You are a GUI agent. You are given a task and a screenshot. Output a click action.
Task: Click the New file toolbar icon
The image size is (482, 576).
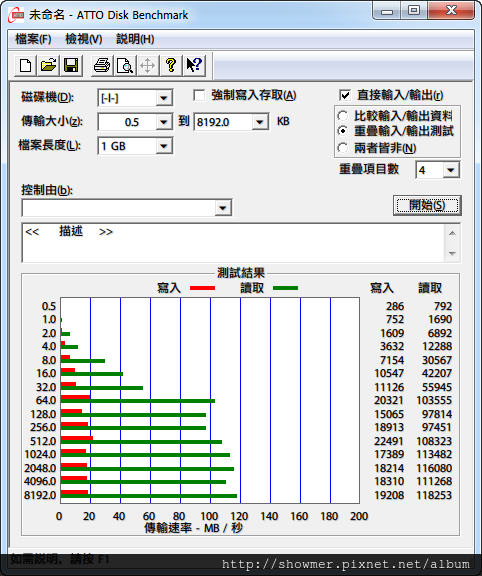pos(25,66)
